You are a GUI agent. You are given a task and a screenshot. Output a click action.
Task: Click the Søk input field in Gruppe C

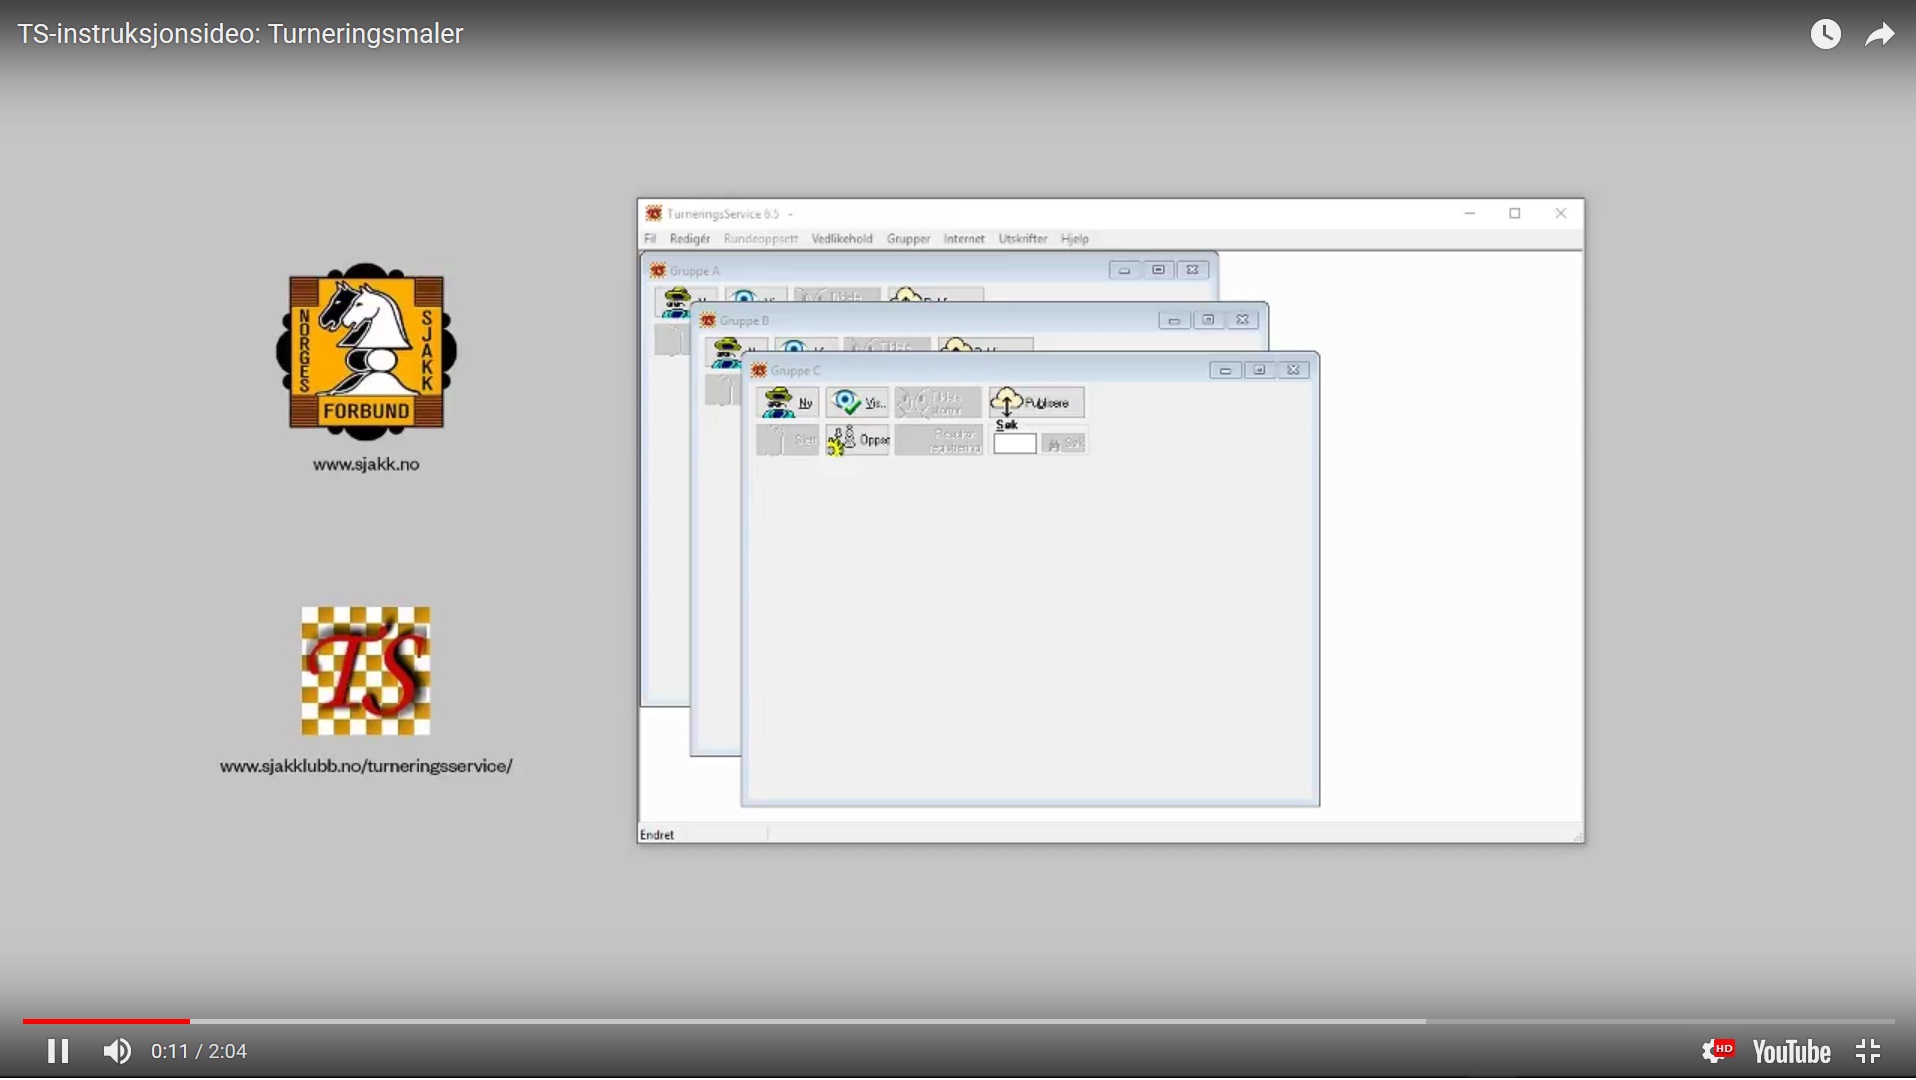1014,444
